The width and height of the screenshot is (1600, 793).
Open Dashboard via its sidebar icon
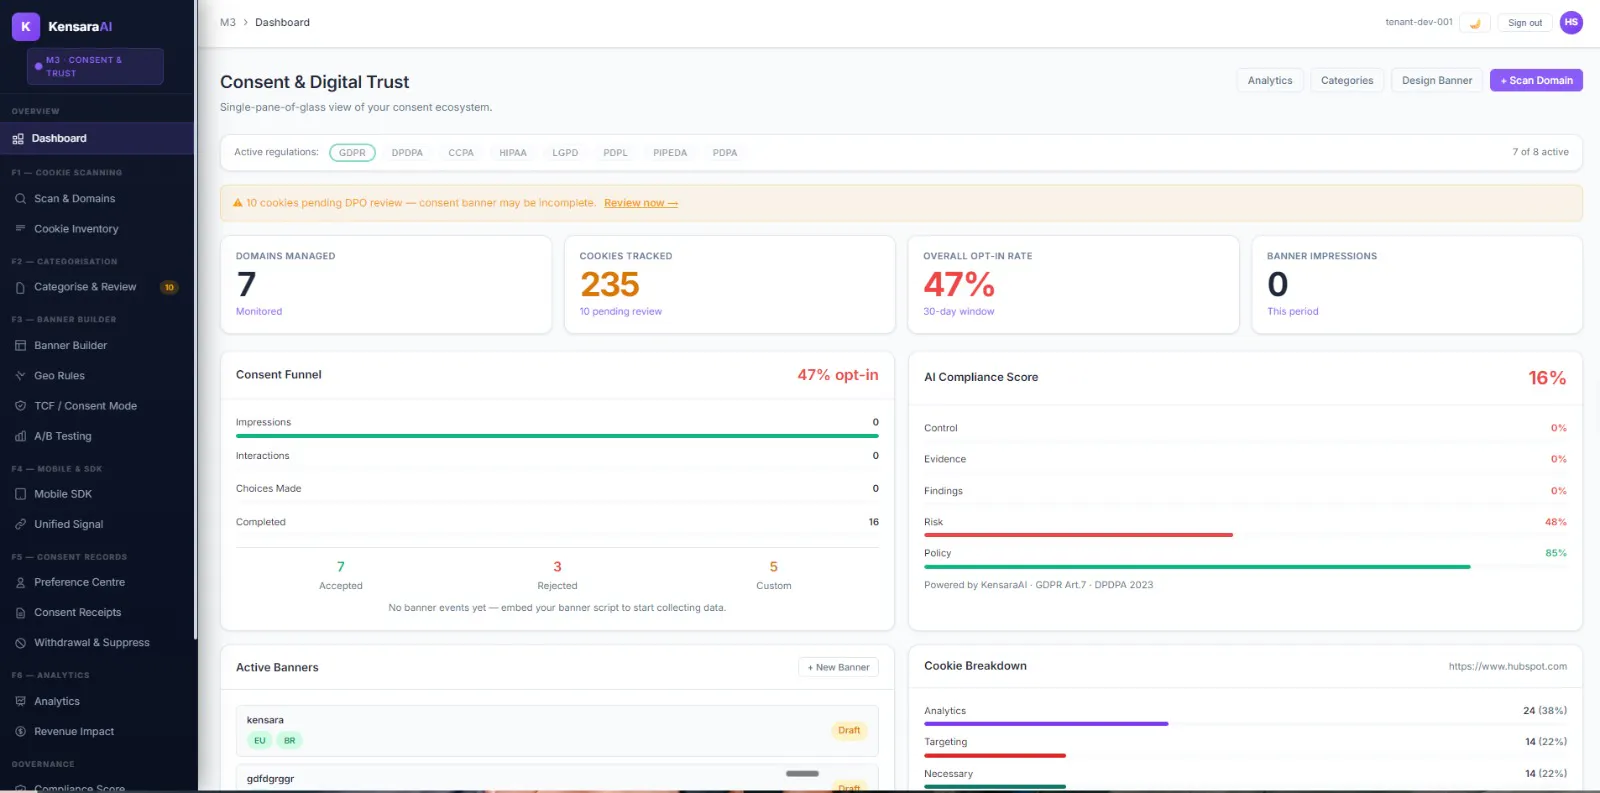(18, 139)
